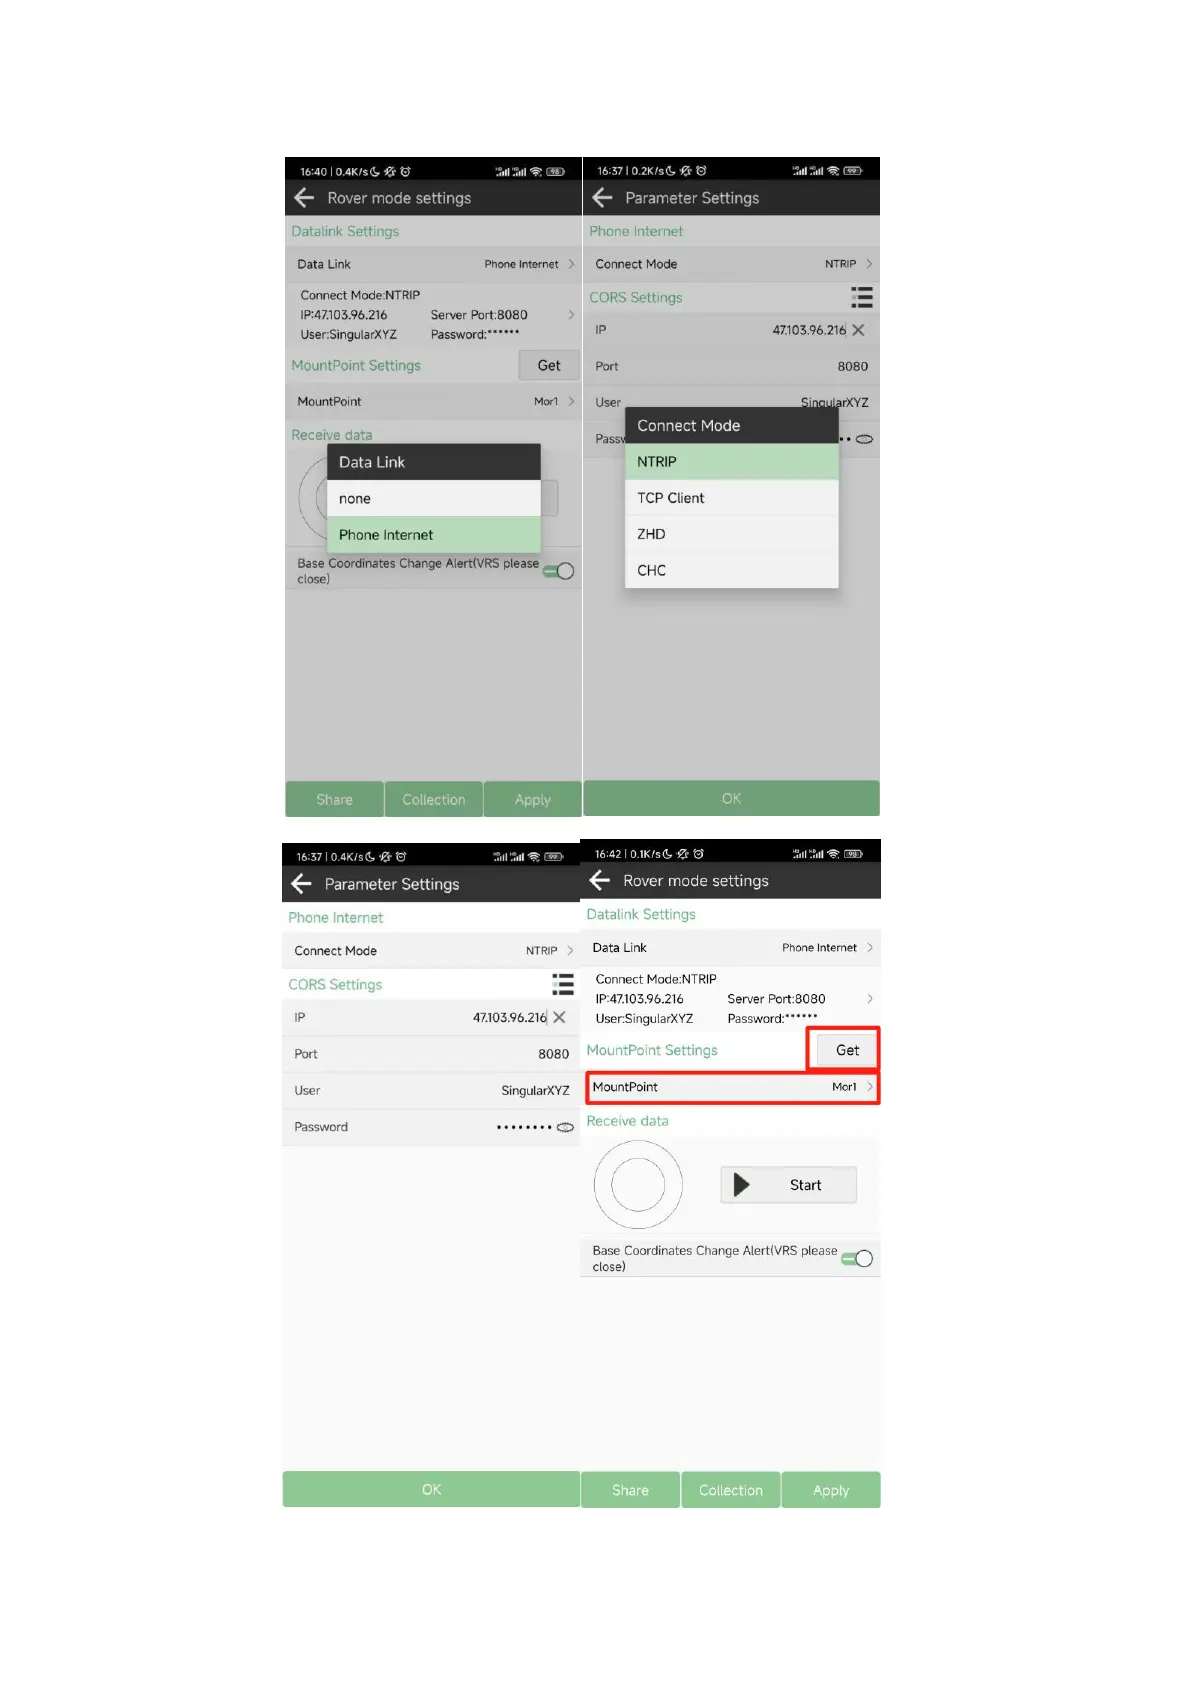Image resolution: width=1191 pixels, height=1684 pixels.
Task: Tap Apply at the bottom of the bottom-right screen
Action: coord(831,1490)
